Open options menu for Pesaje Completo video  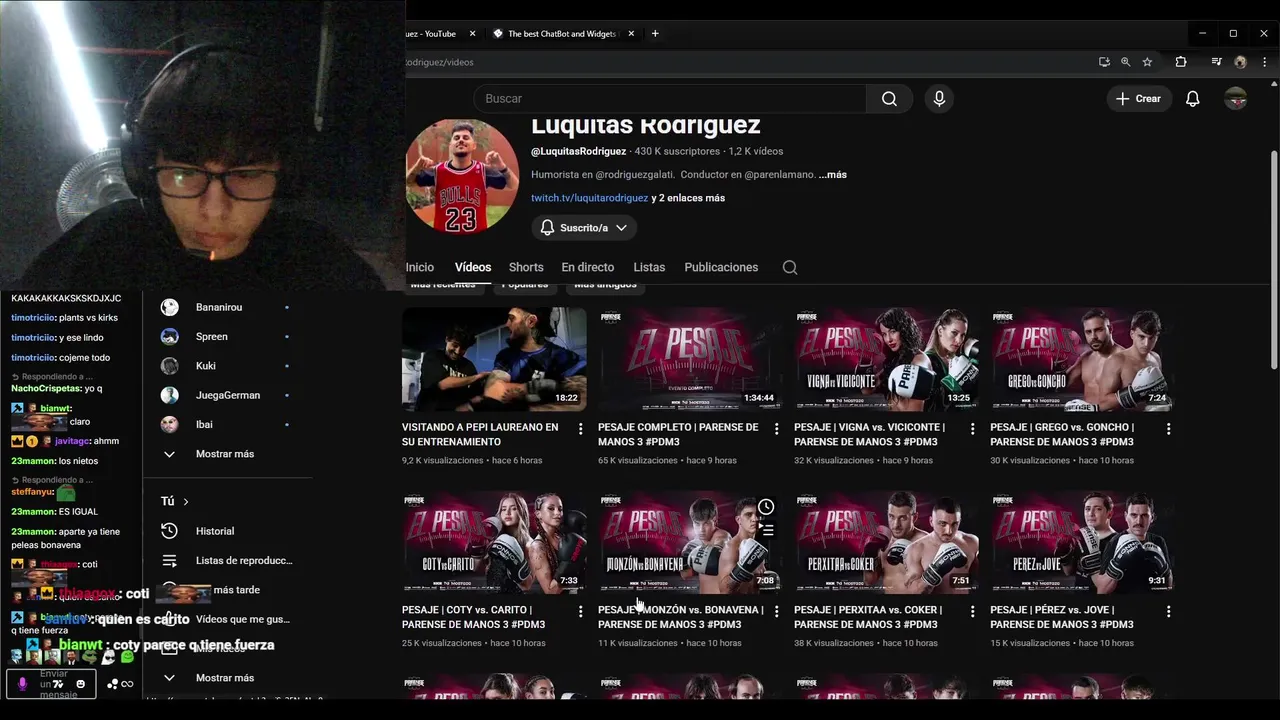[776, 428]
